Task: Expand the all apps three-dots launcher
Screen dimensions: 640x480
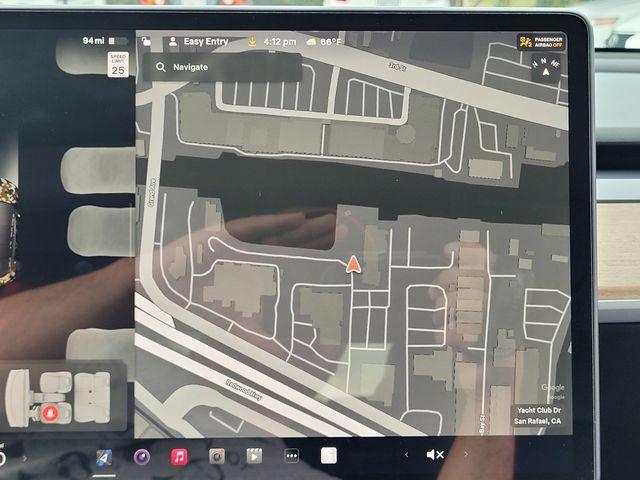Action: [x=291, y=456]
